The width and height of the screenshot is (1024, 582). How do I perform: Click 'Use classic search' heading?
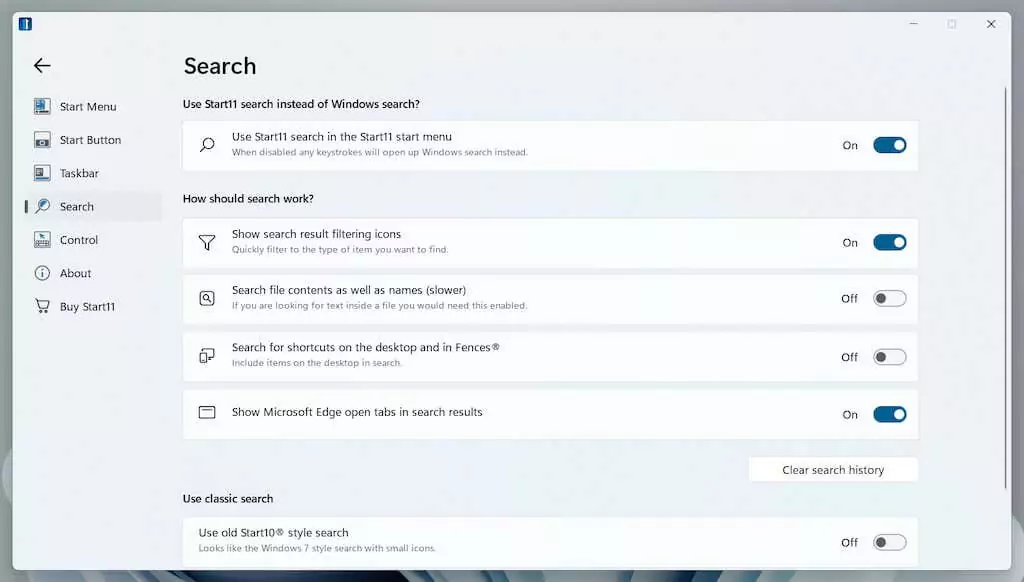[228, 498]
